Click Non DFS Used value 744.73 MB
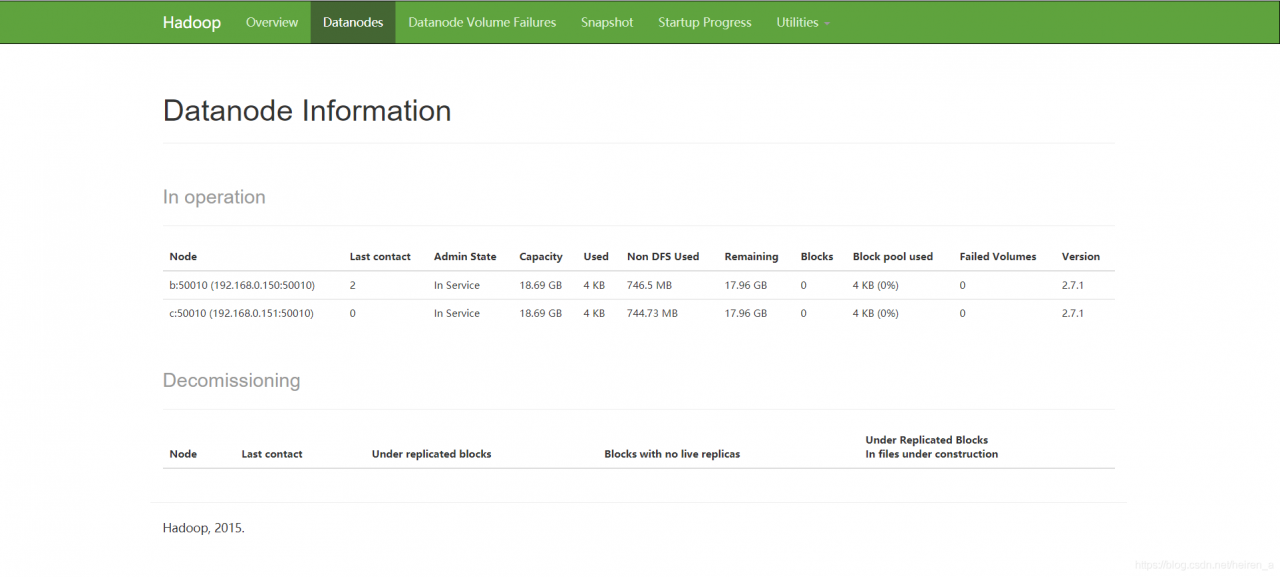 click(652, 313)
